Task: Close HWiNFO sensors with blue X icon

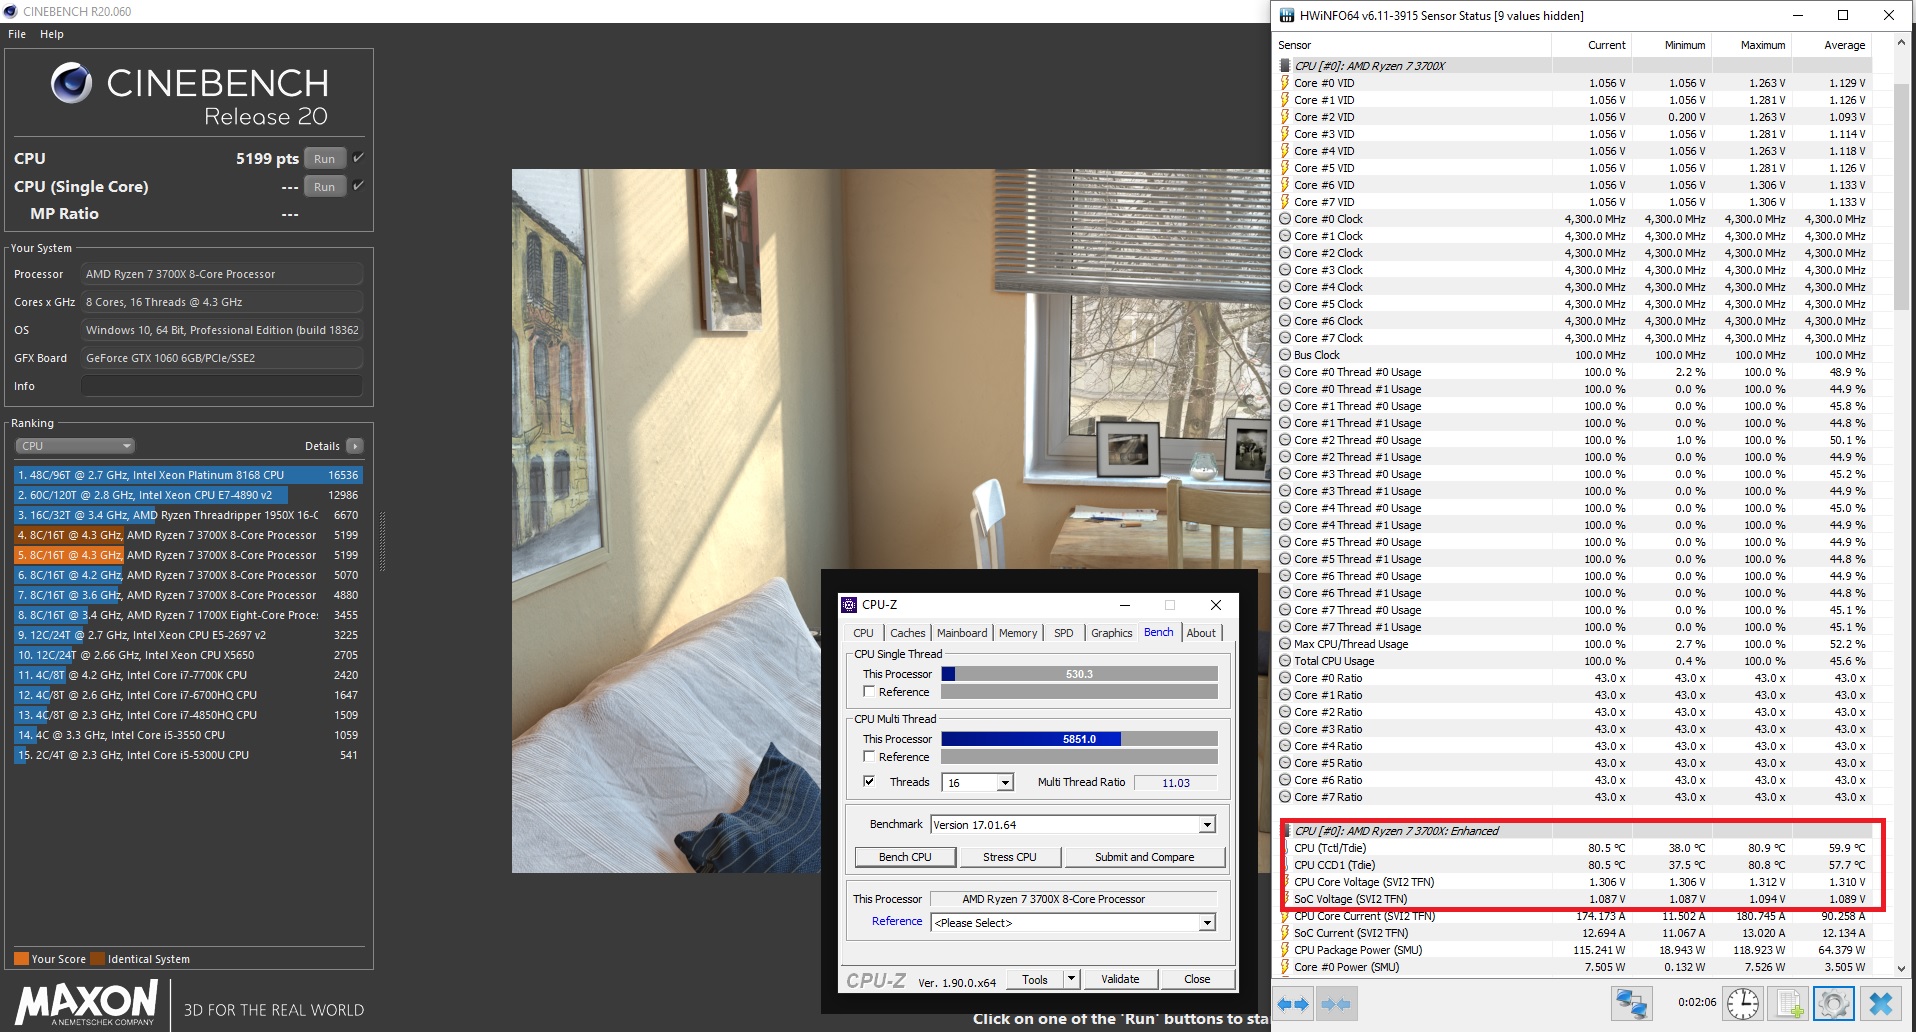Action: (x=1880, y=1003)
